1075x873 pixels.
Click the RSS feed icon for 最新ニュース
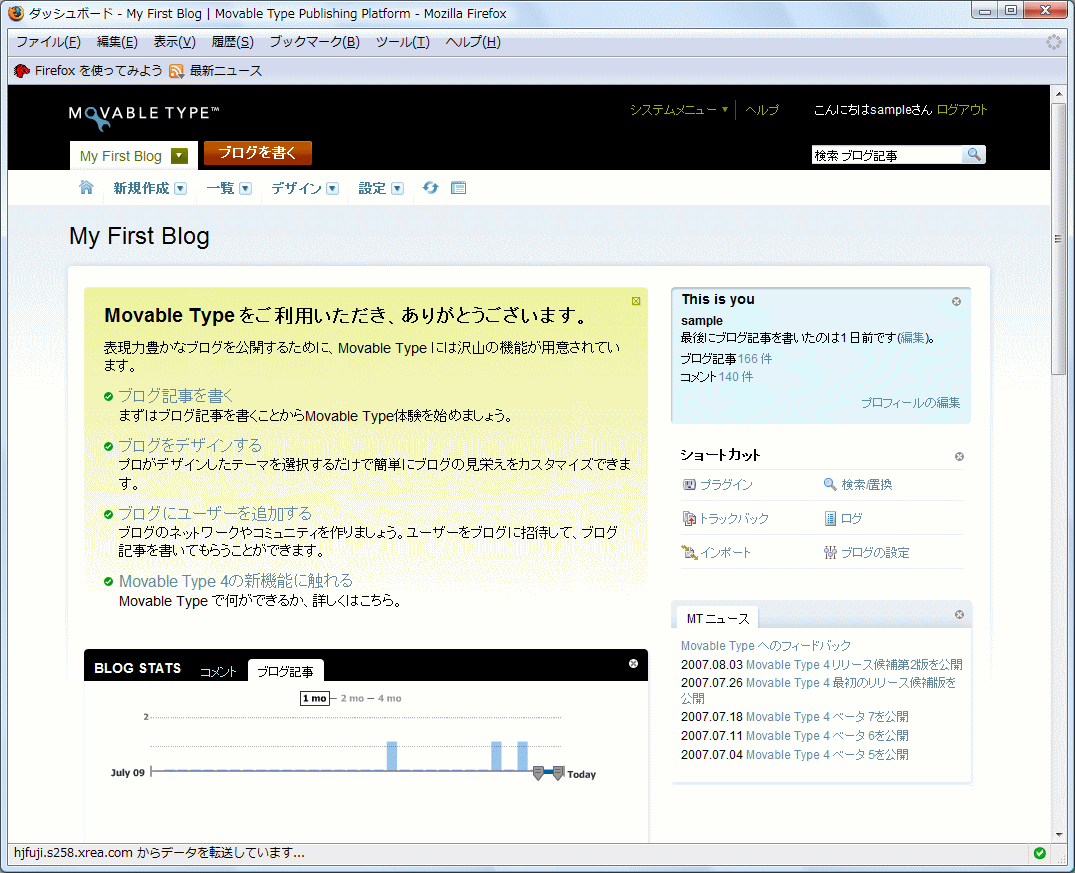pos(176,71)
